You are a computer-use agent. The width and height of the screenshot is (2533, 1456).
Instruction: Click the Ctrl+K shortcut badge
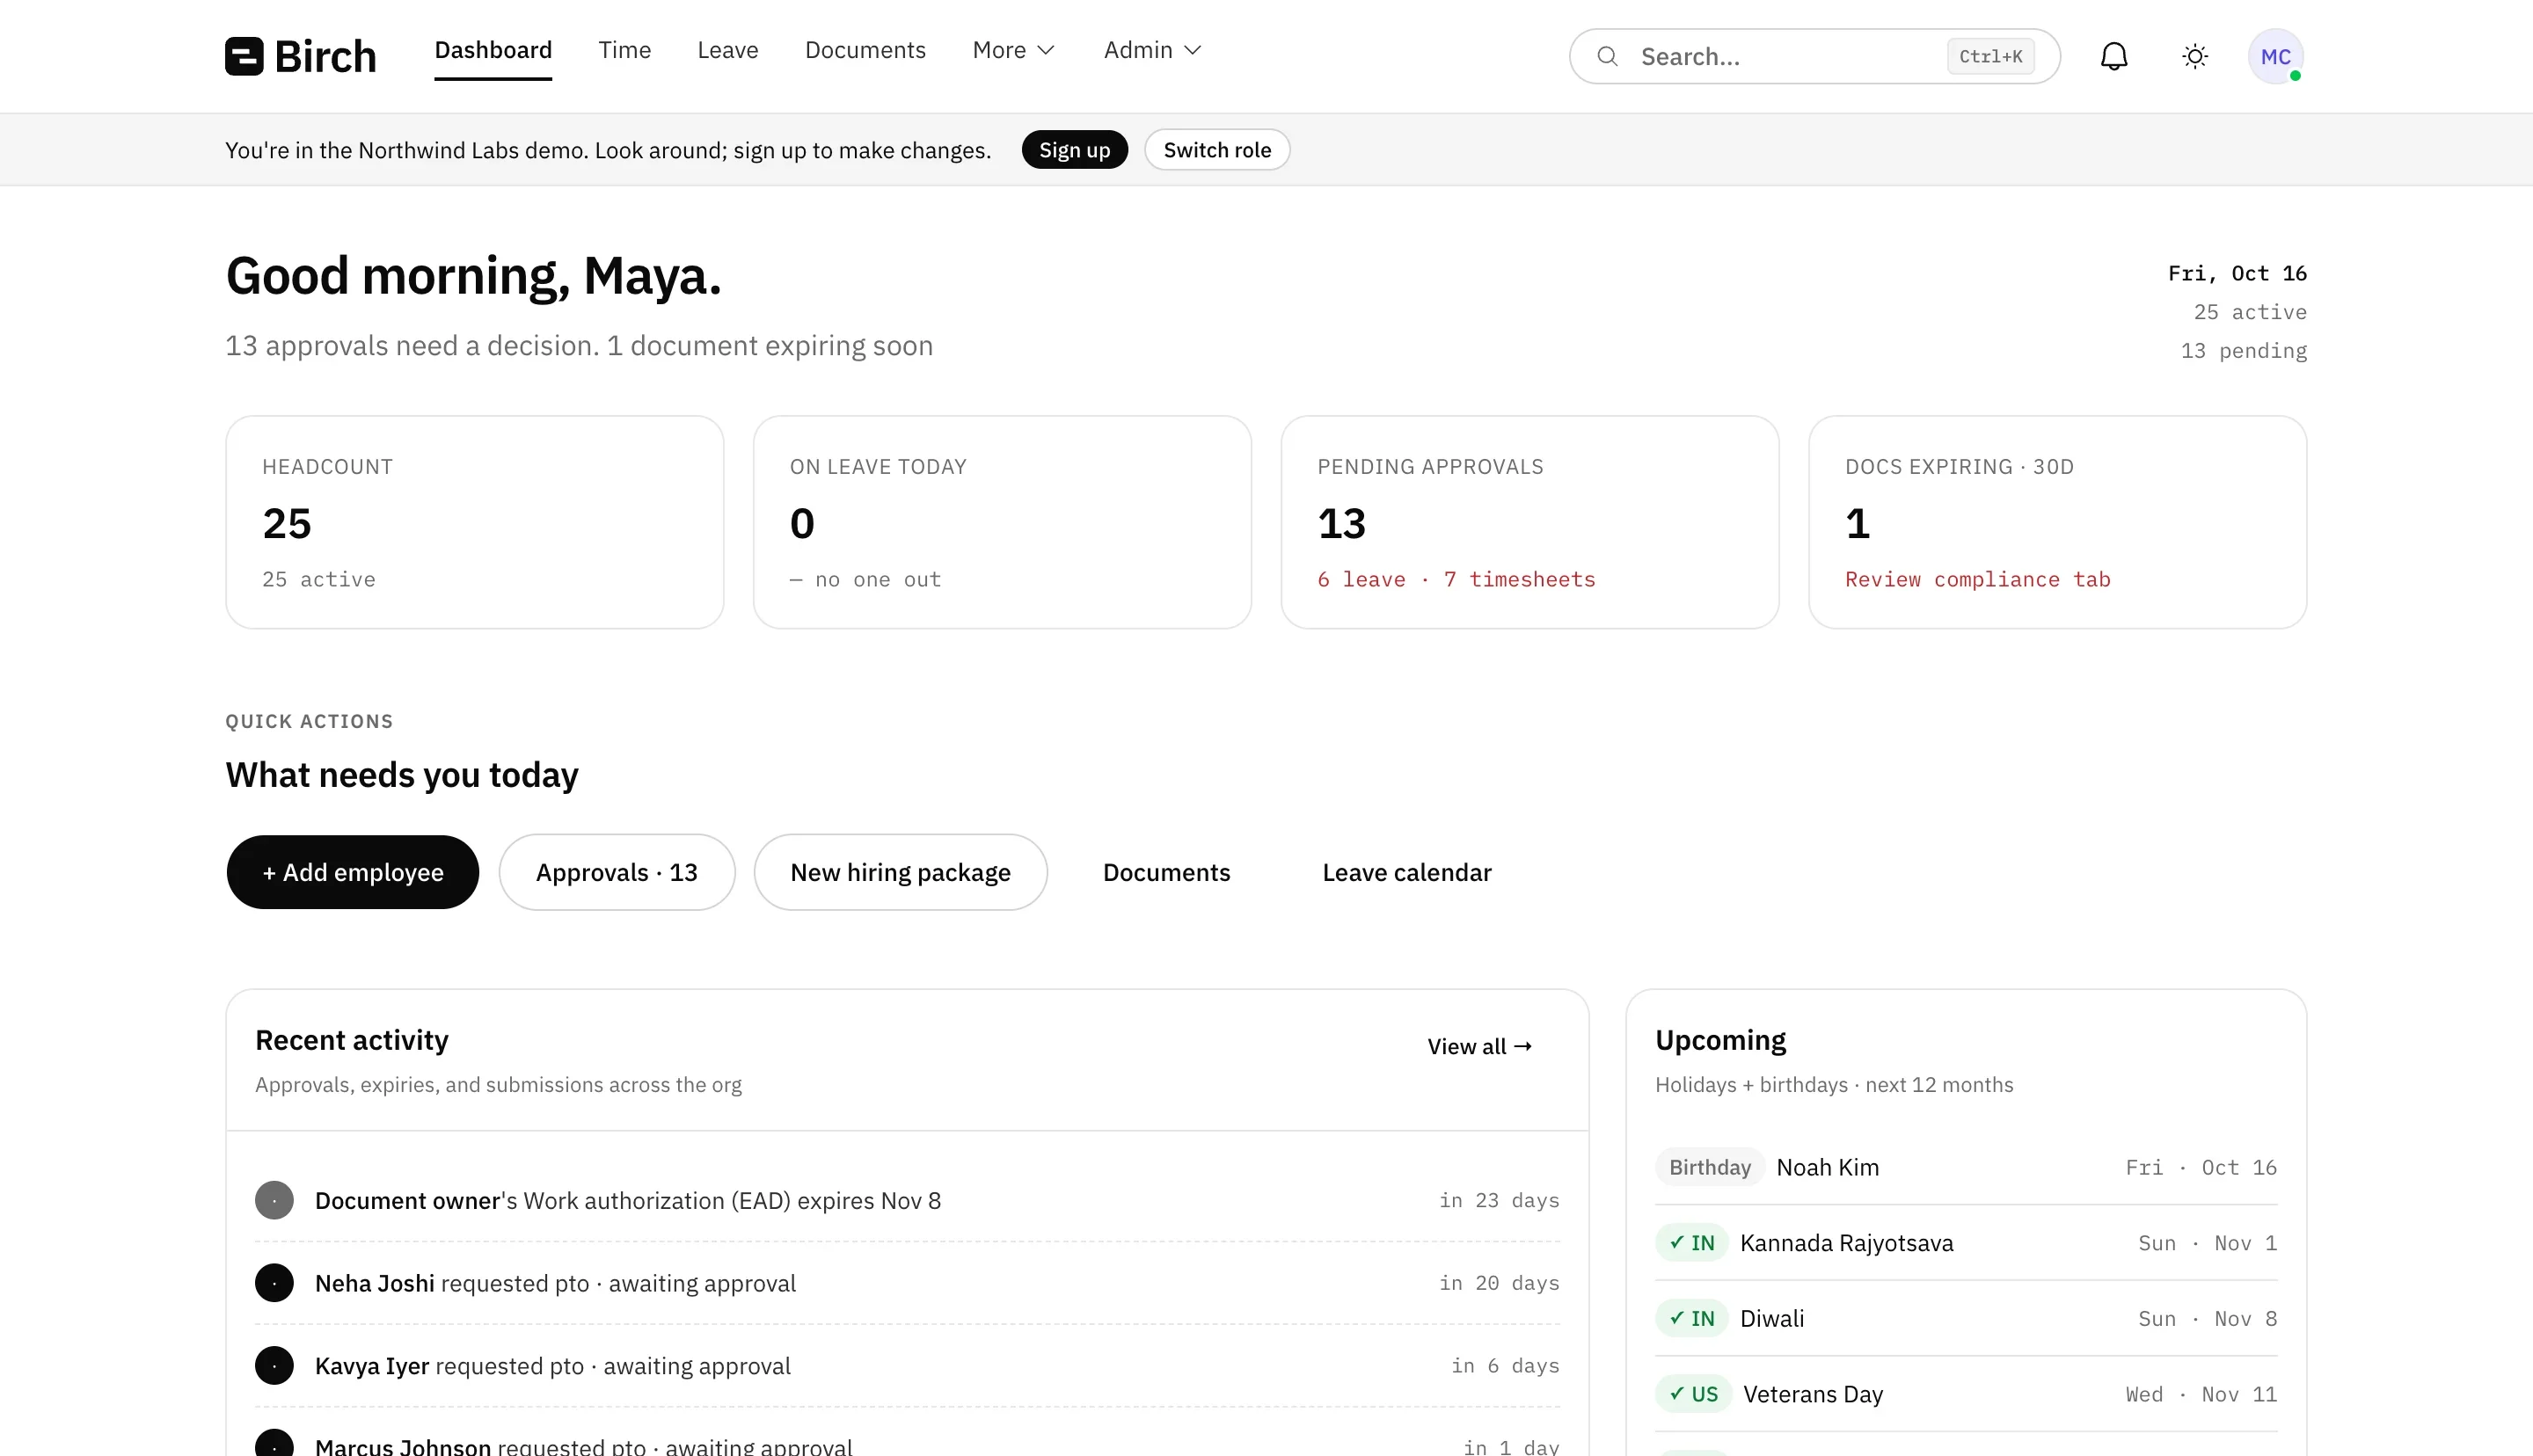point(1990,56)
